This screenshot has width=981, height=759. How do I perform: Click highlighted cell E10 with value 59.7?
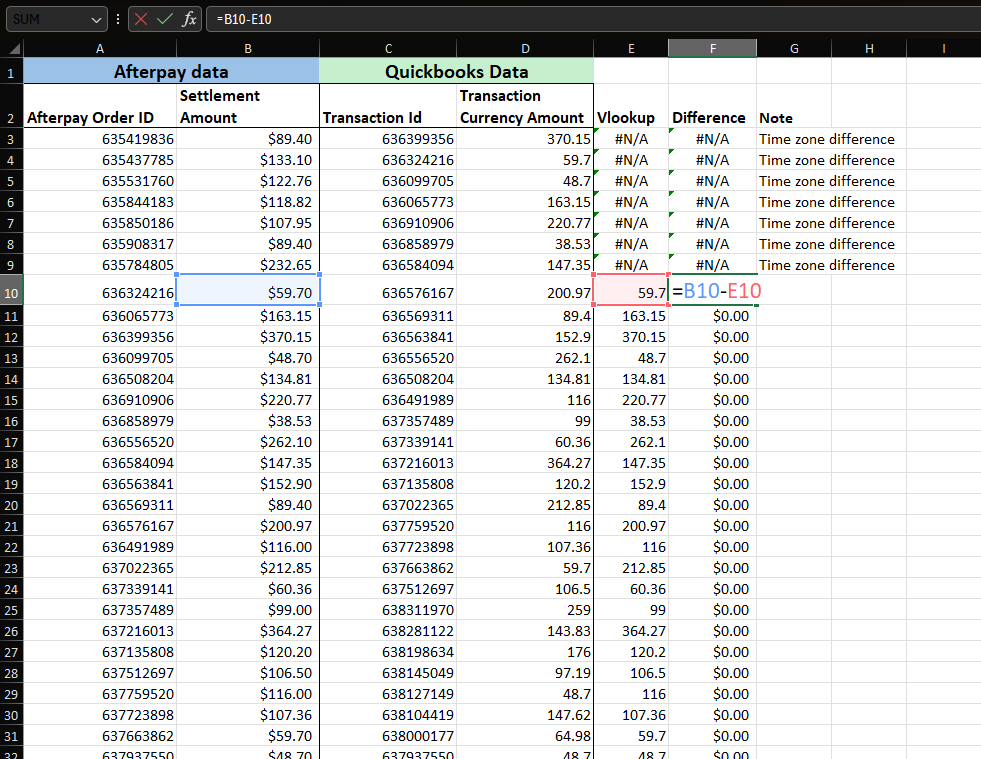tap(630, 292)
